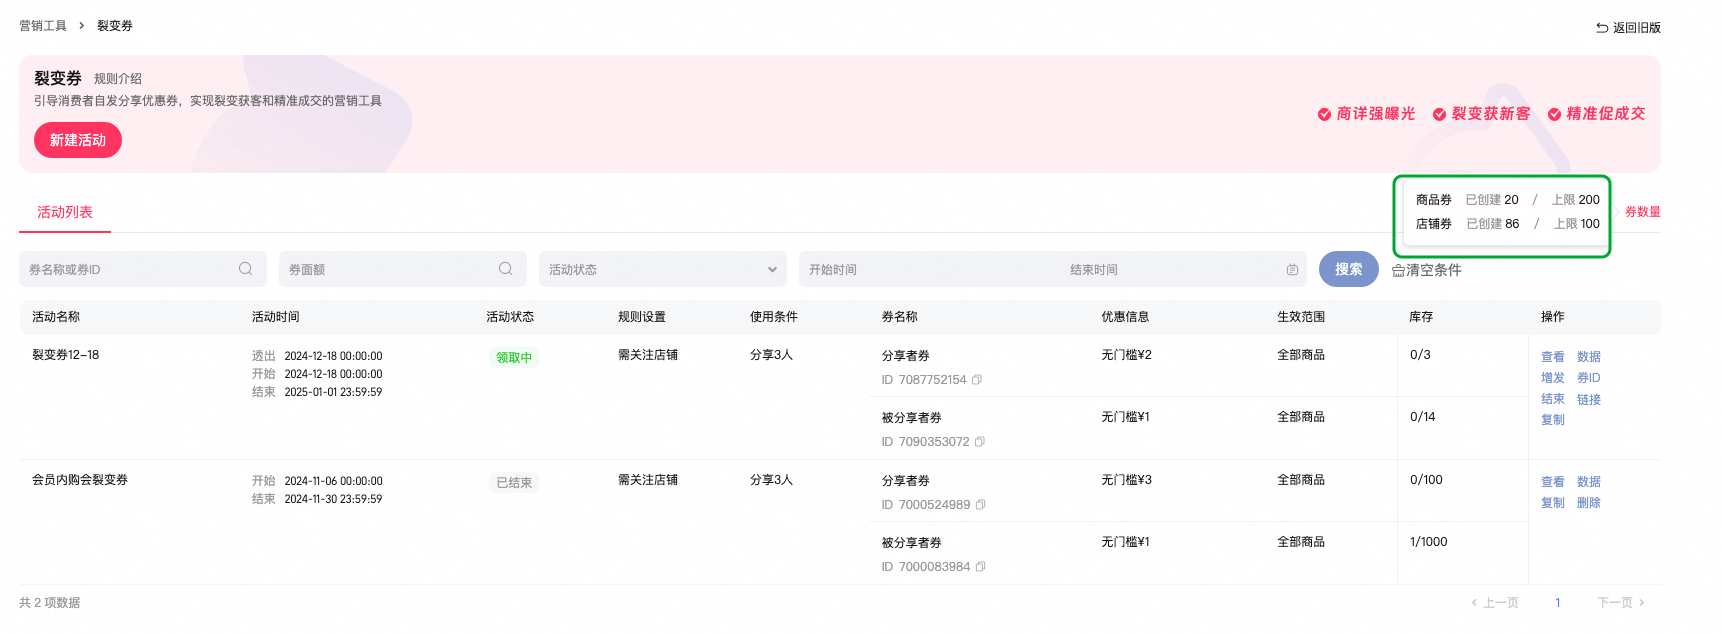Go to 上一页 in pagination

1495,603
